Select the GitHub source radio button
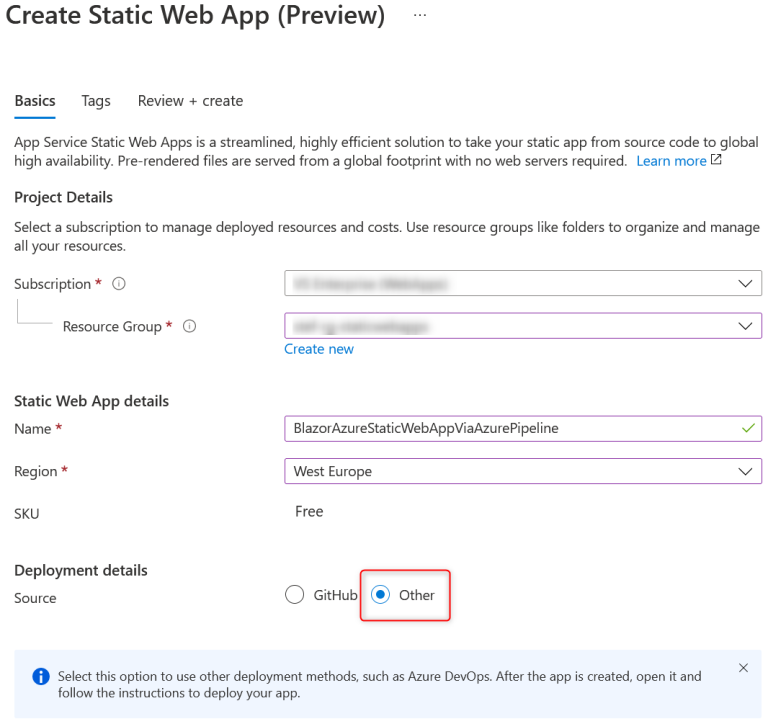The width and height of the screenshot is (768, 724). [294, 595]
